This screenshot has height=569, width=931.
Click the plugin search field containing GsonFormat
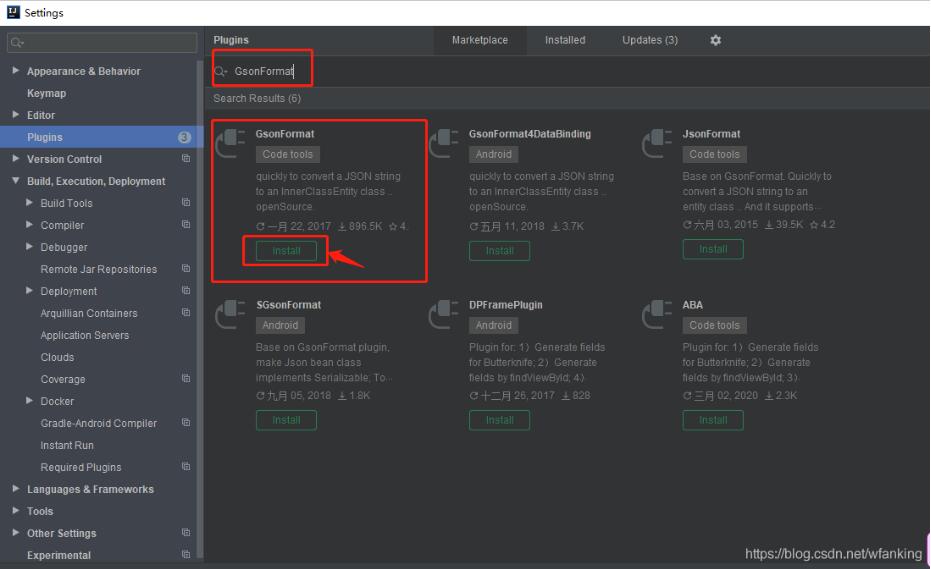pos(567,71)
